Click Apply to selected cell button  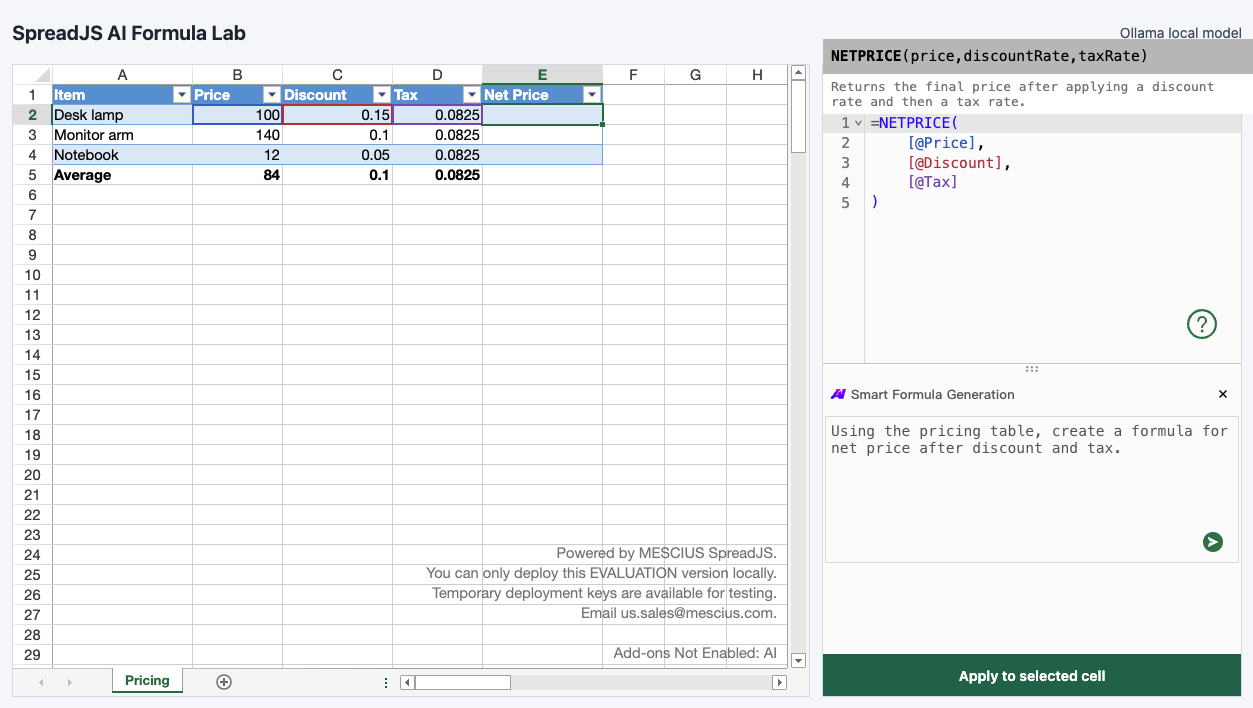(x=1032, y=676)
